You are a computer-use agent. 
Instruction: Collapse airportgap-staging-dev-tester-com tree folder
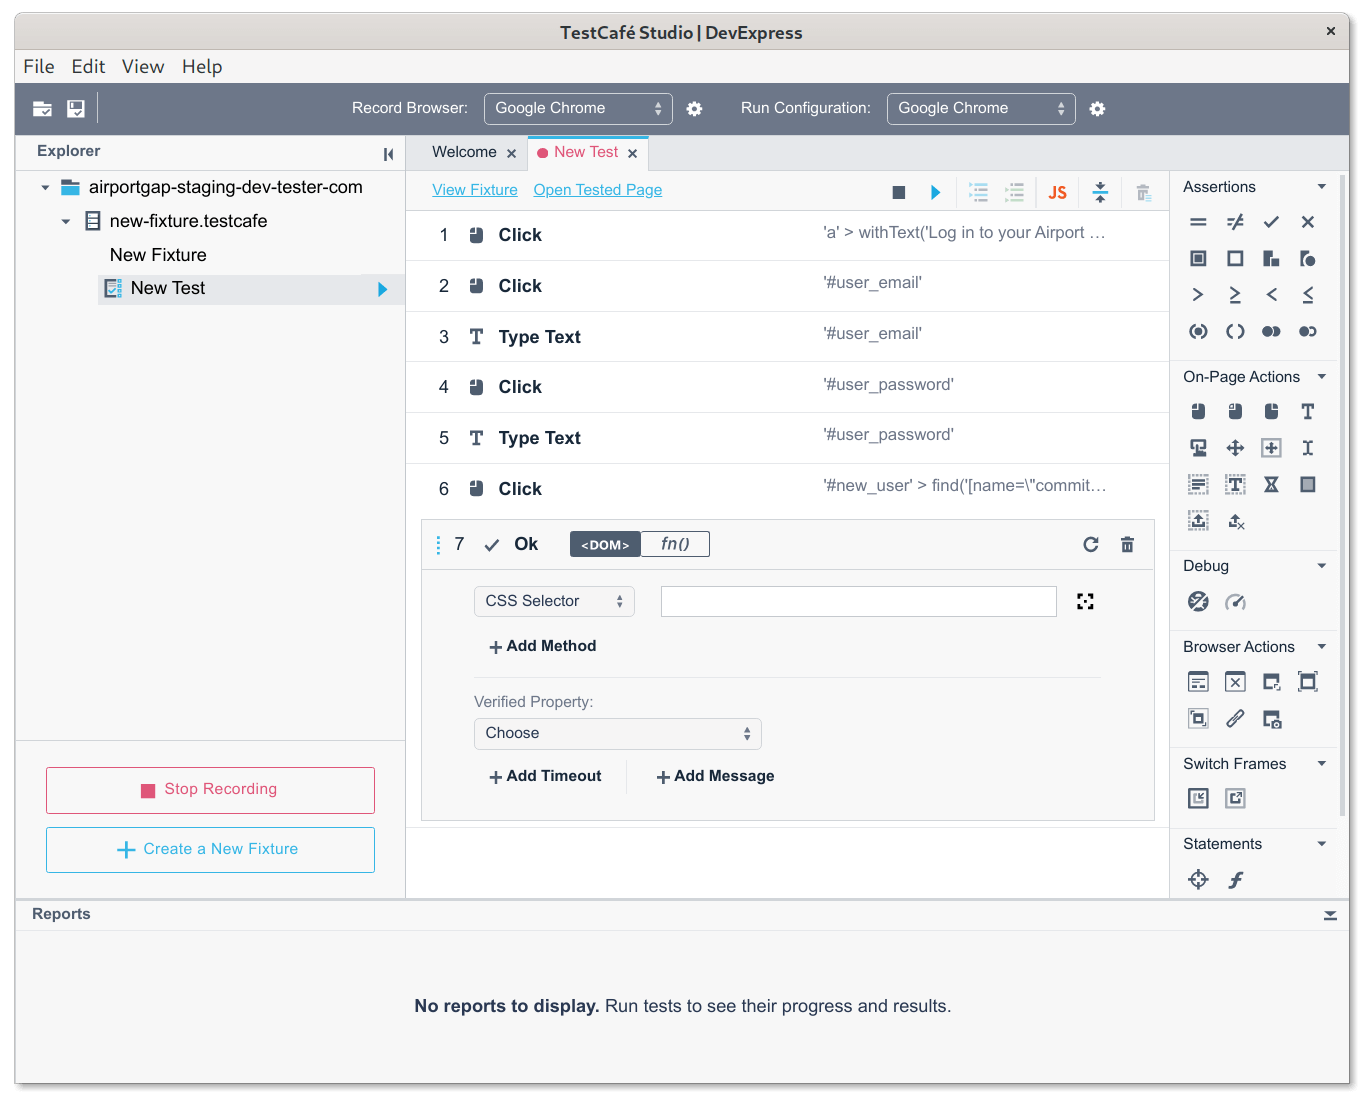[x=45, y=188]
